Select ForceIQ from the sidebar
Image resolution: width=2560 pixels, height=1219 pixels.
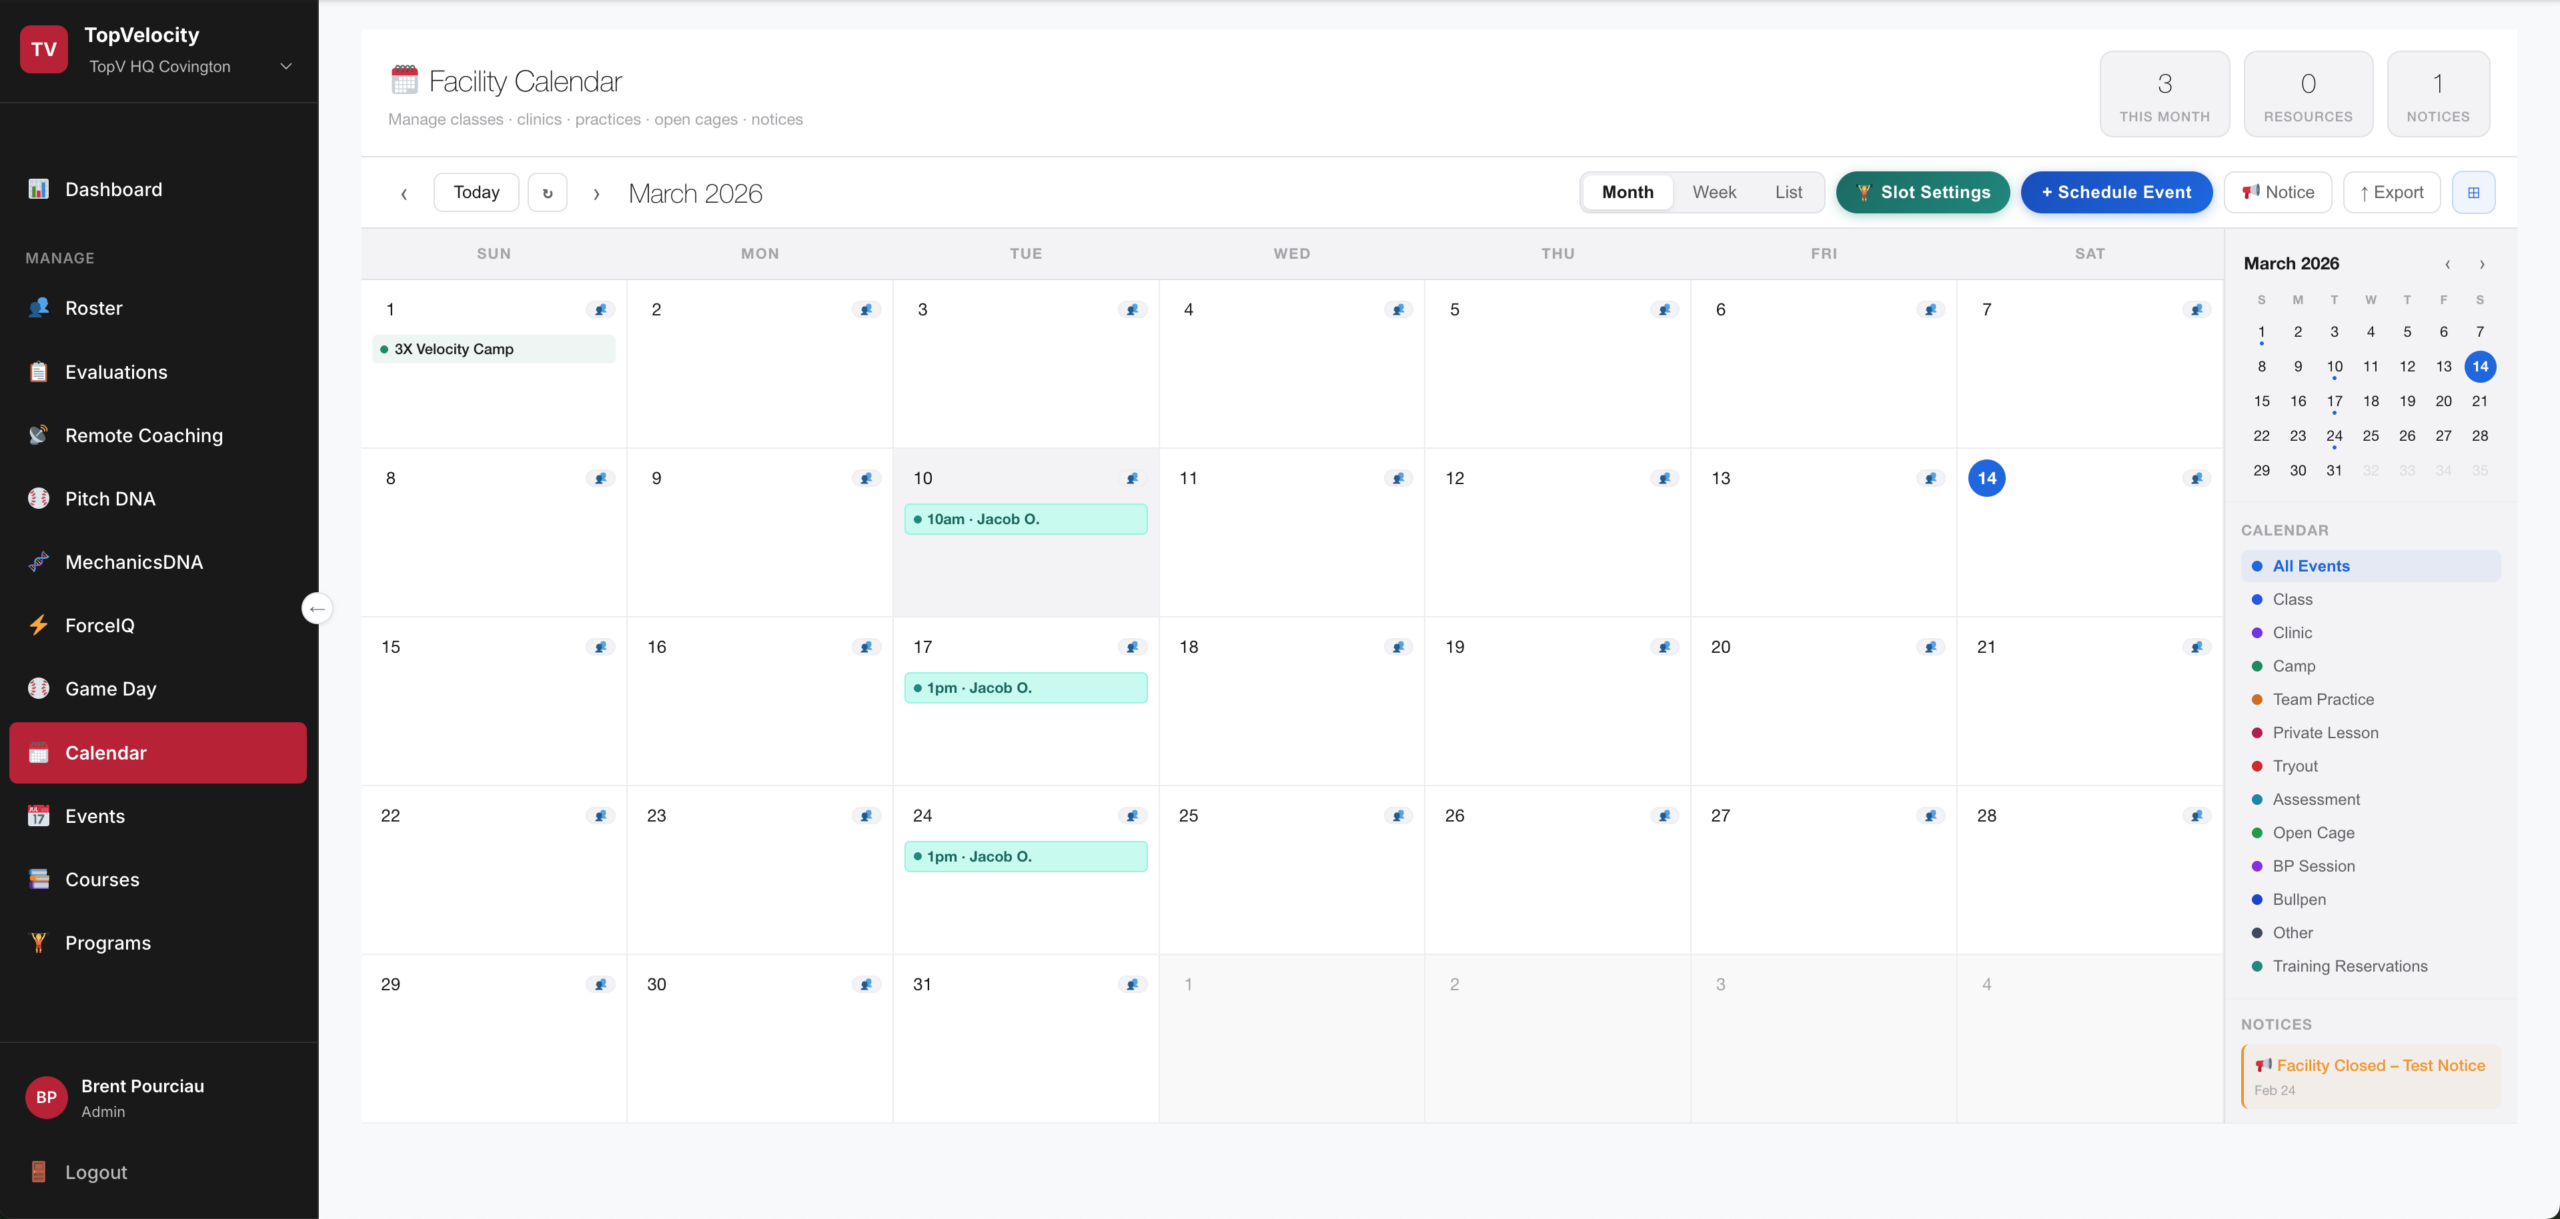click(100, 624)
